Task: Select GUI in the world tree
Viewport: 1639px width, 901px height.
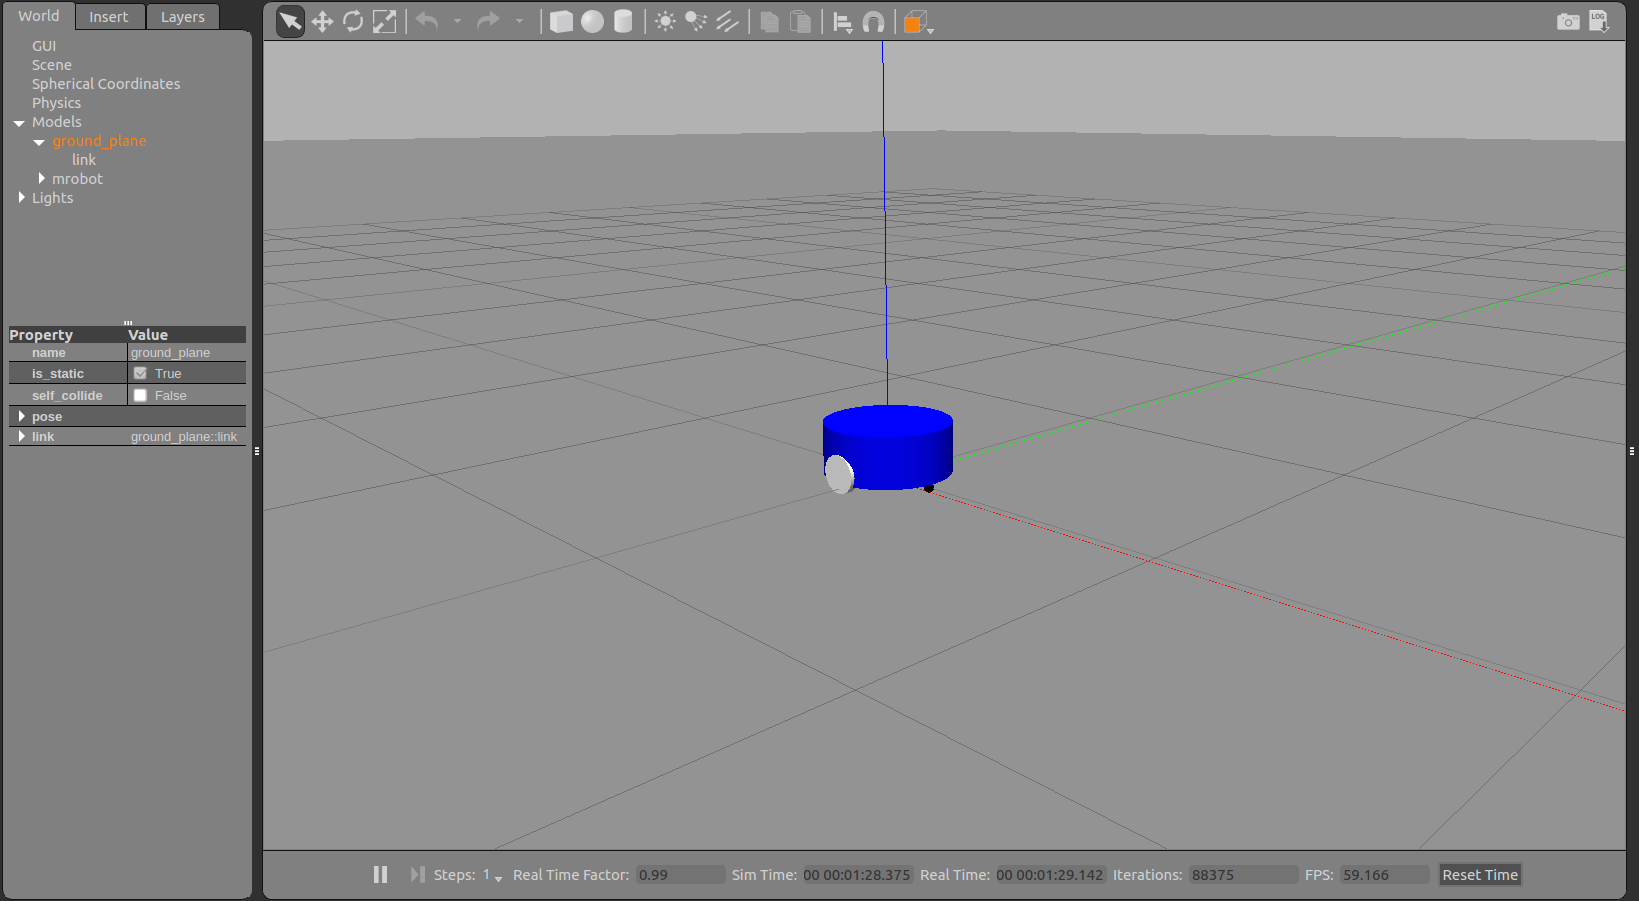Action: [44, 46]
